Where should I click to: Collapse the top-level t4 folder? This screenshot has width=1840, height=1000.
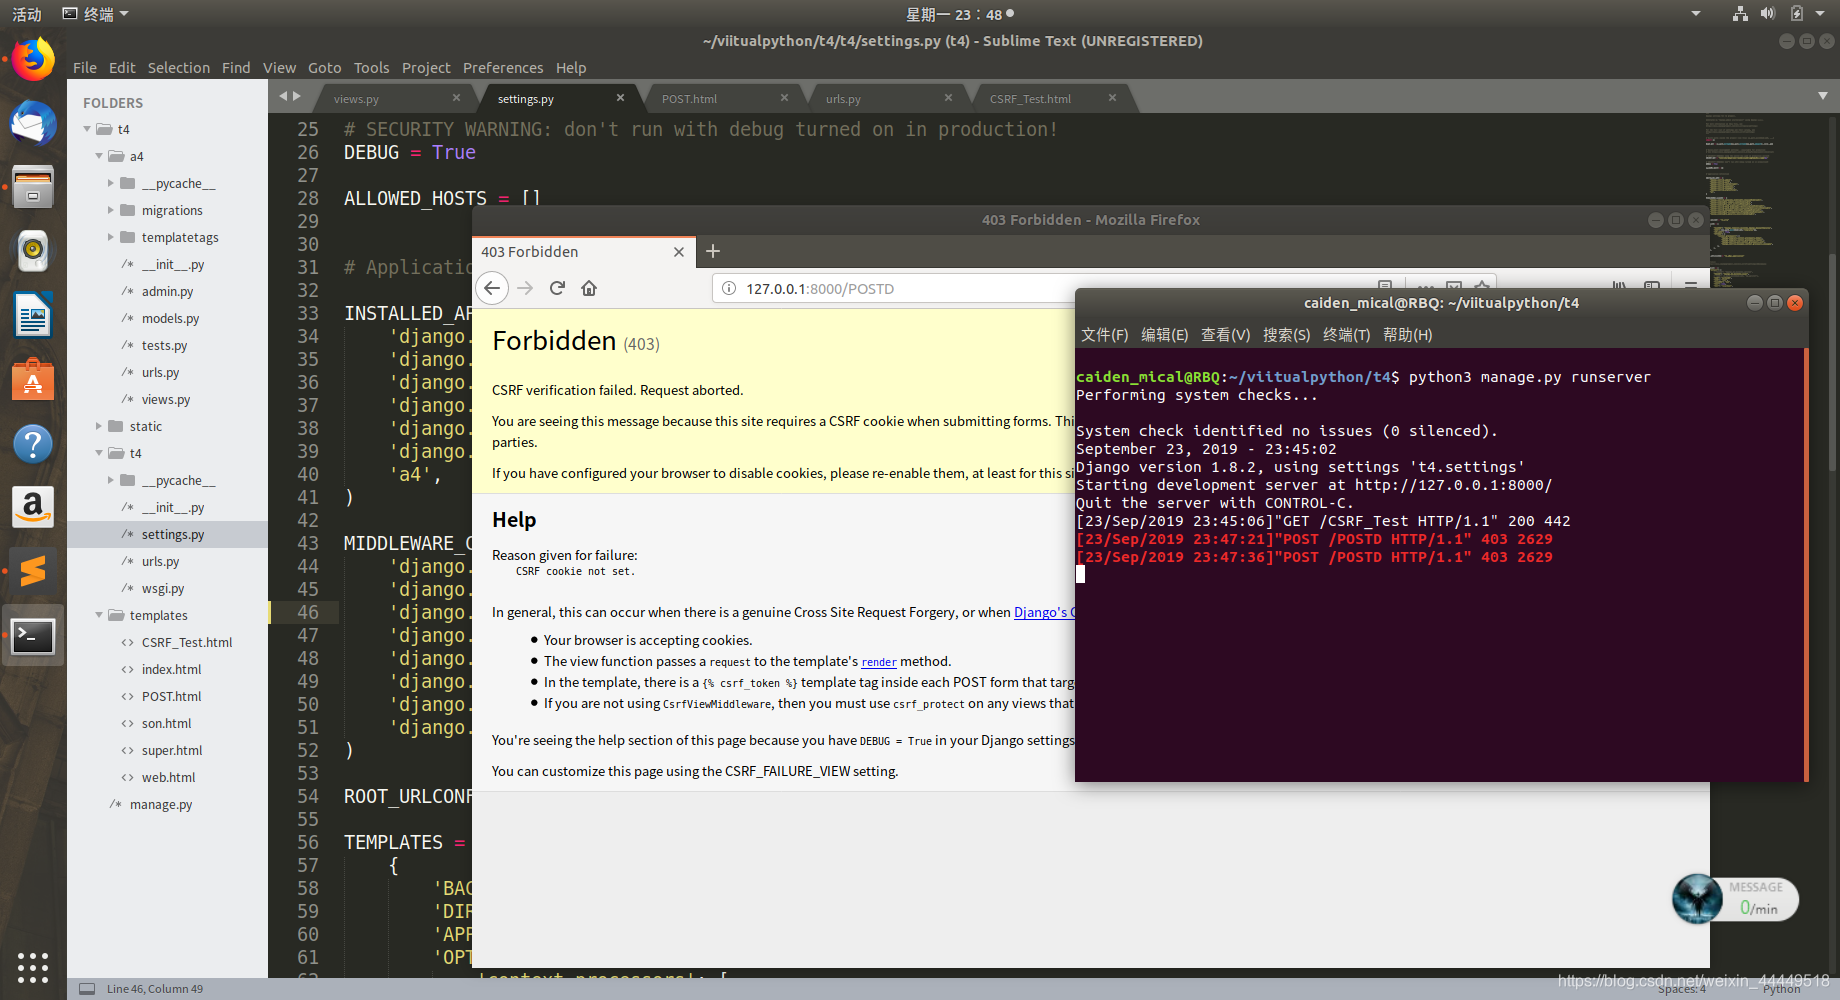[x=87, y=129]
